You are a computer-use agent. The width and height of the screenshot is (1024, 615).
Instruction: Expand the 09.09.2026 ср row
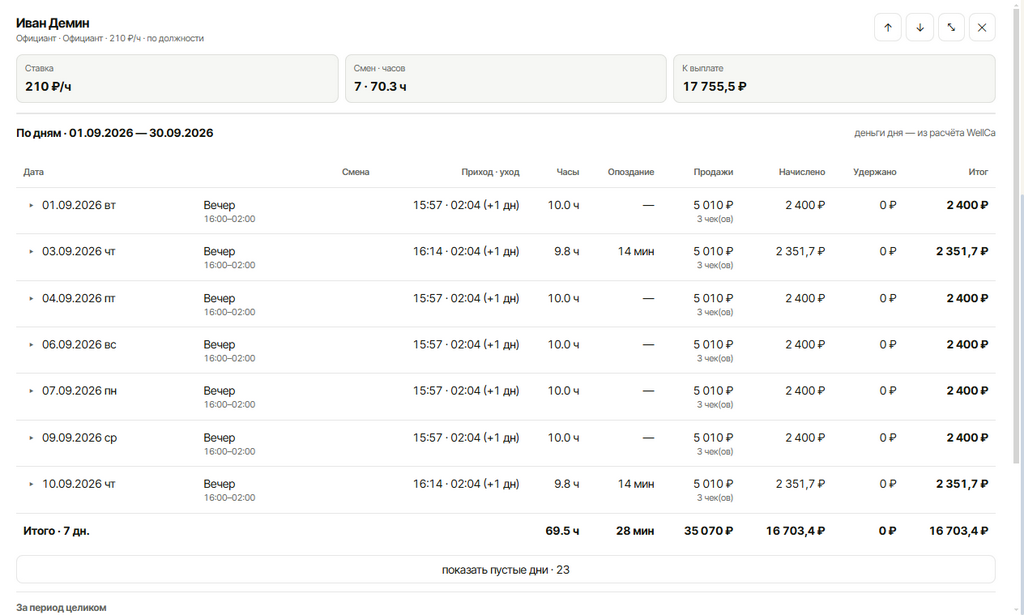(x=31, y=438)
